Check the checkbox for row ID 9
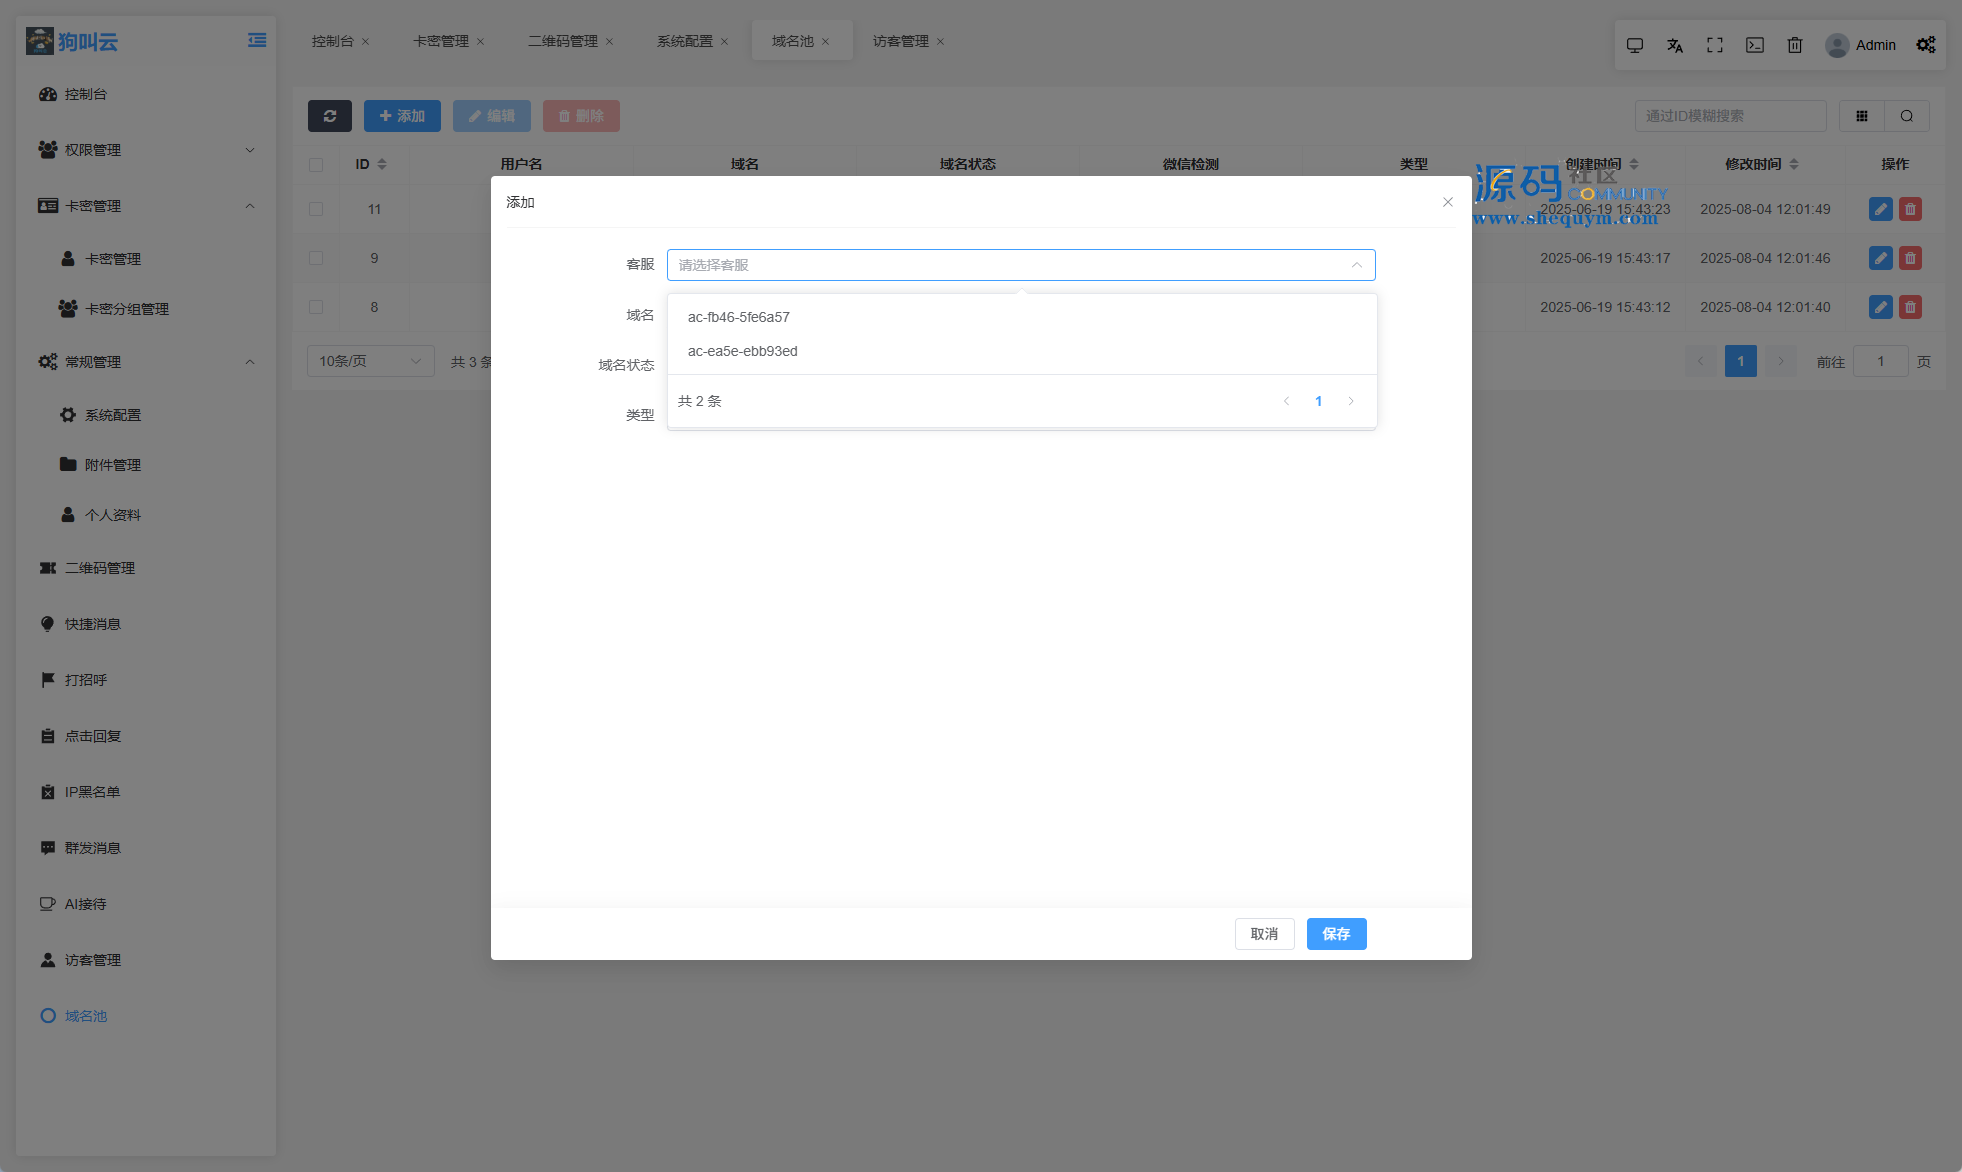This screenshot has width=1962, height=1172. point(316,258)
